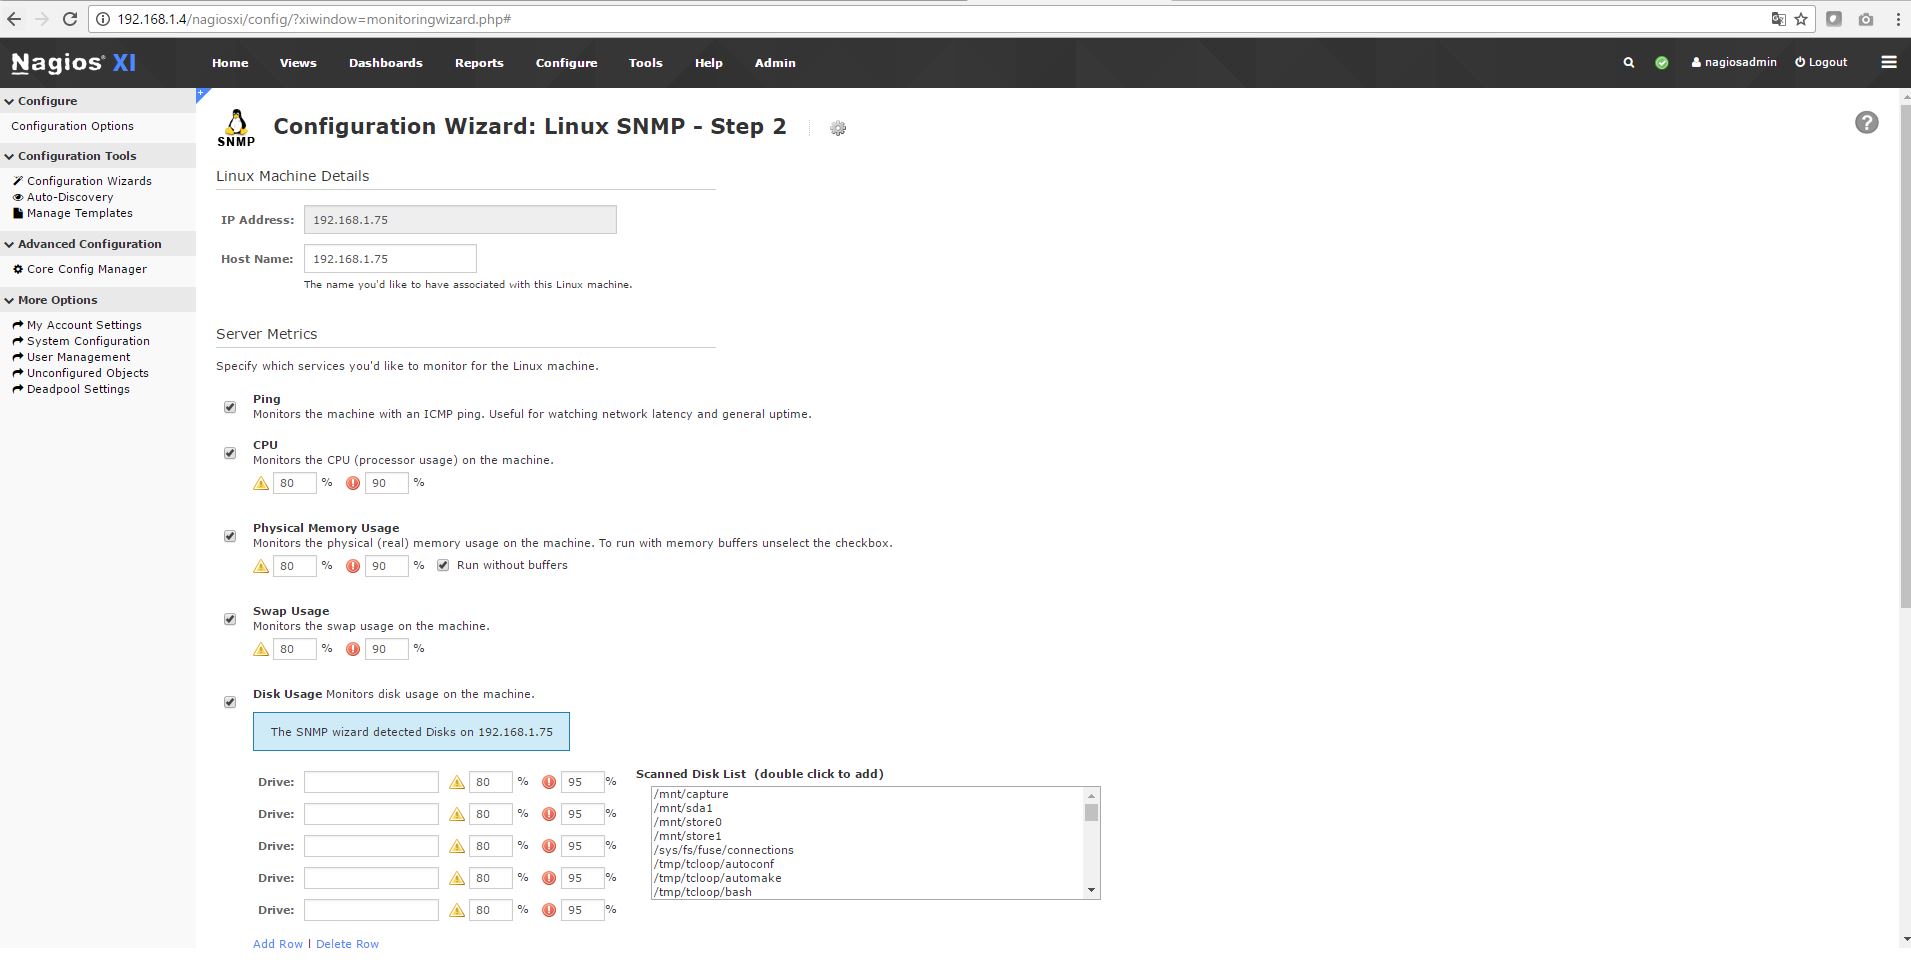Click the Linux SNMP penguin icon
The image size is (1911, 977).
pyautogui.click(x=236, y=122)
